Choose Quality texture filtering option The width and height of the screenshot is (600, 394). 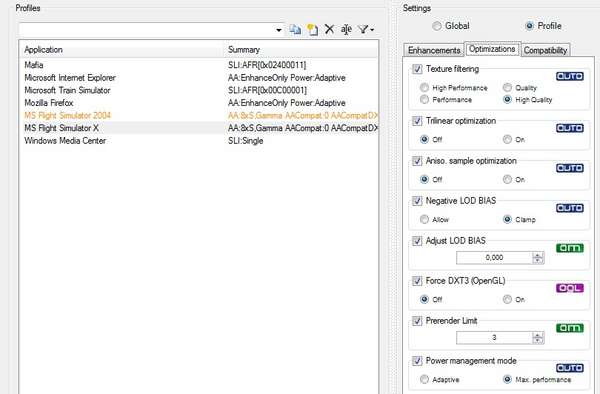click(x=507, y=88)
